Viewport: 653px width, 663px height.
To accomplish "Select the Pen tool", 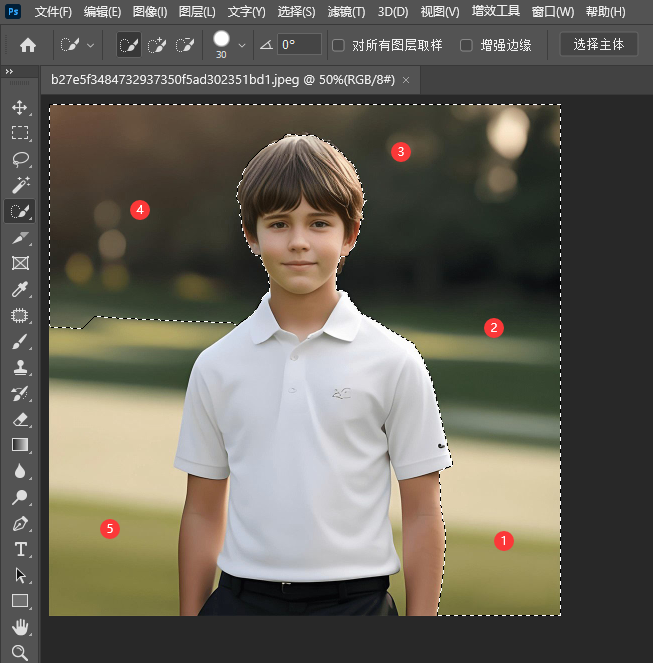I will 20,523.
